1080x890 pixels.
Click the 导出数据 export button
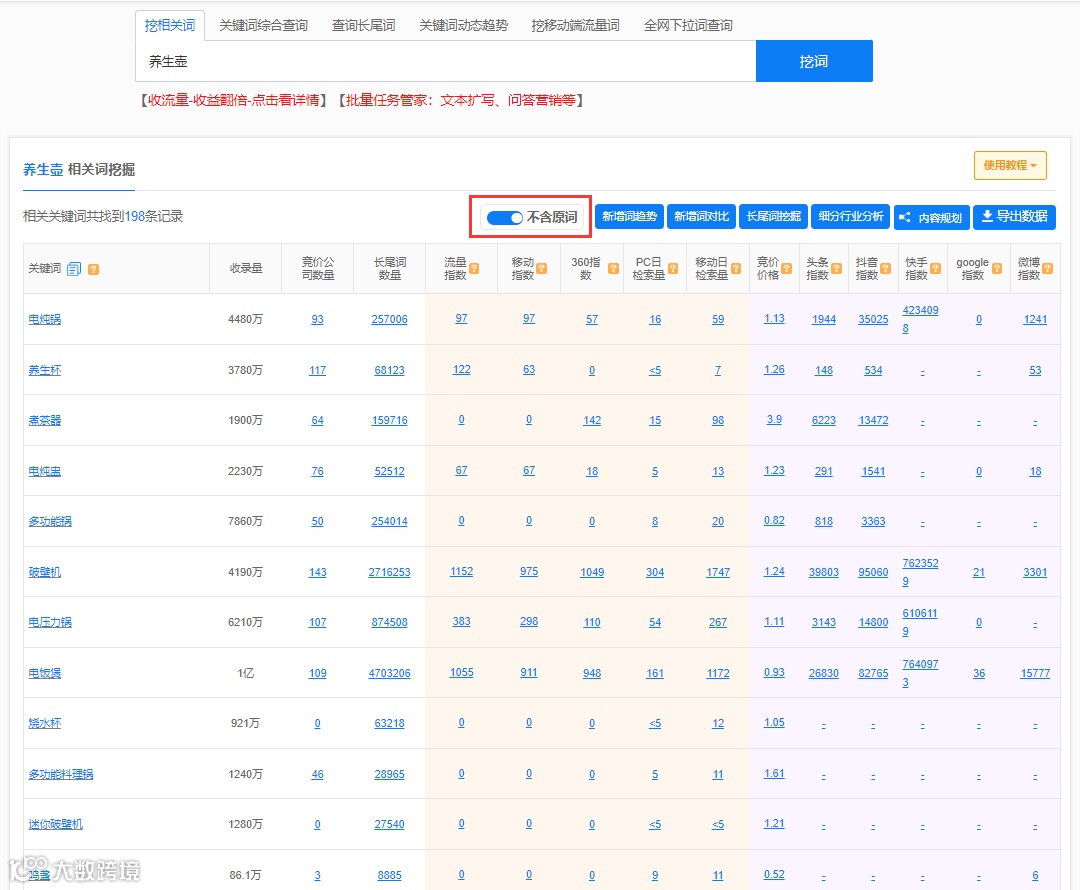[x=1014, y=217]
